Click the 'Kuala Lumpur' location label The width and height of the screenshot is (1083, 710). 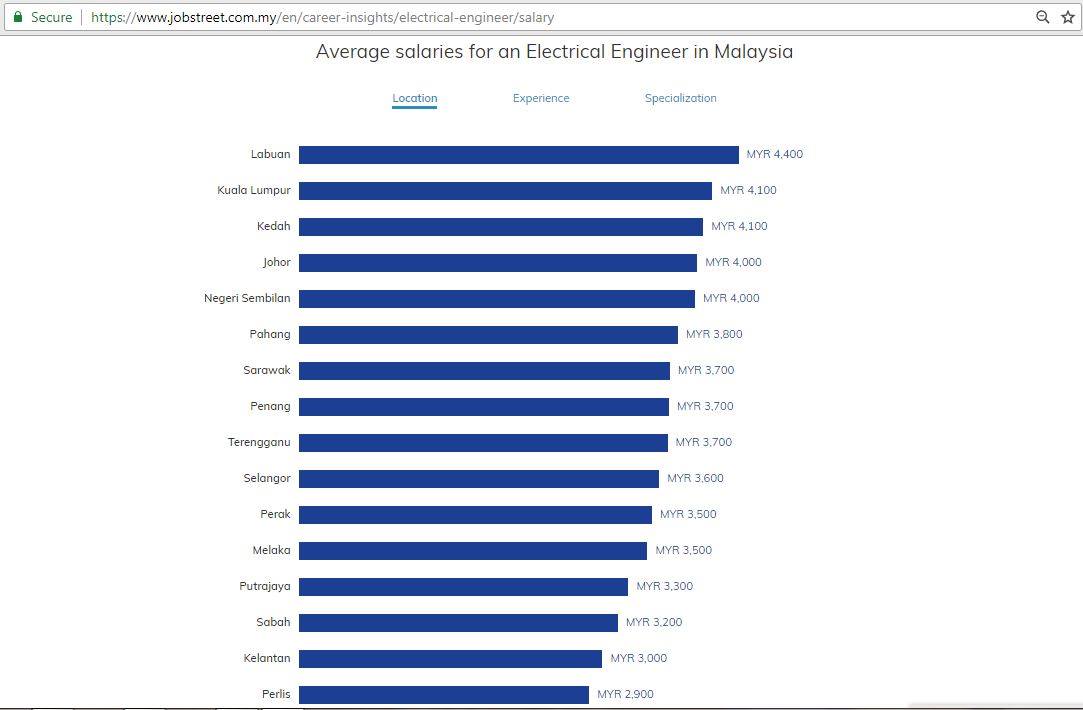pyautogui.click(x=253, y=190)
